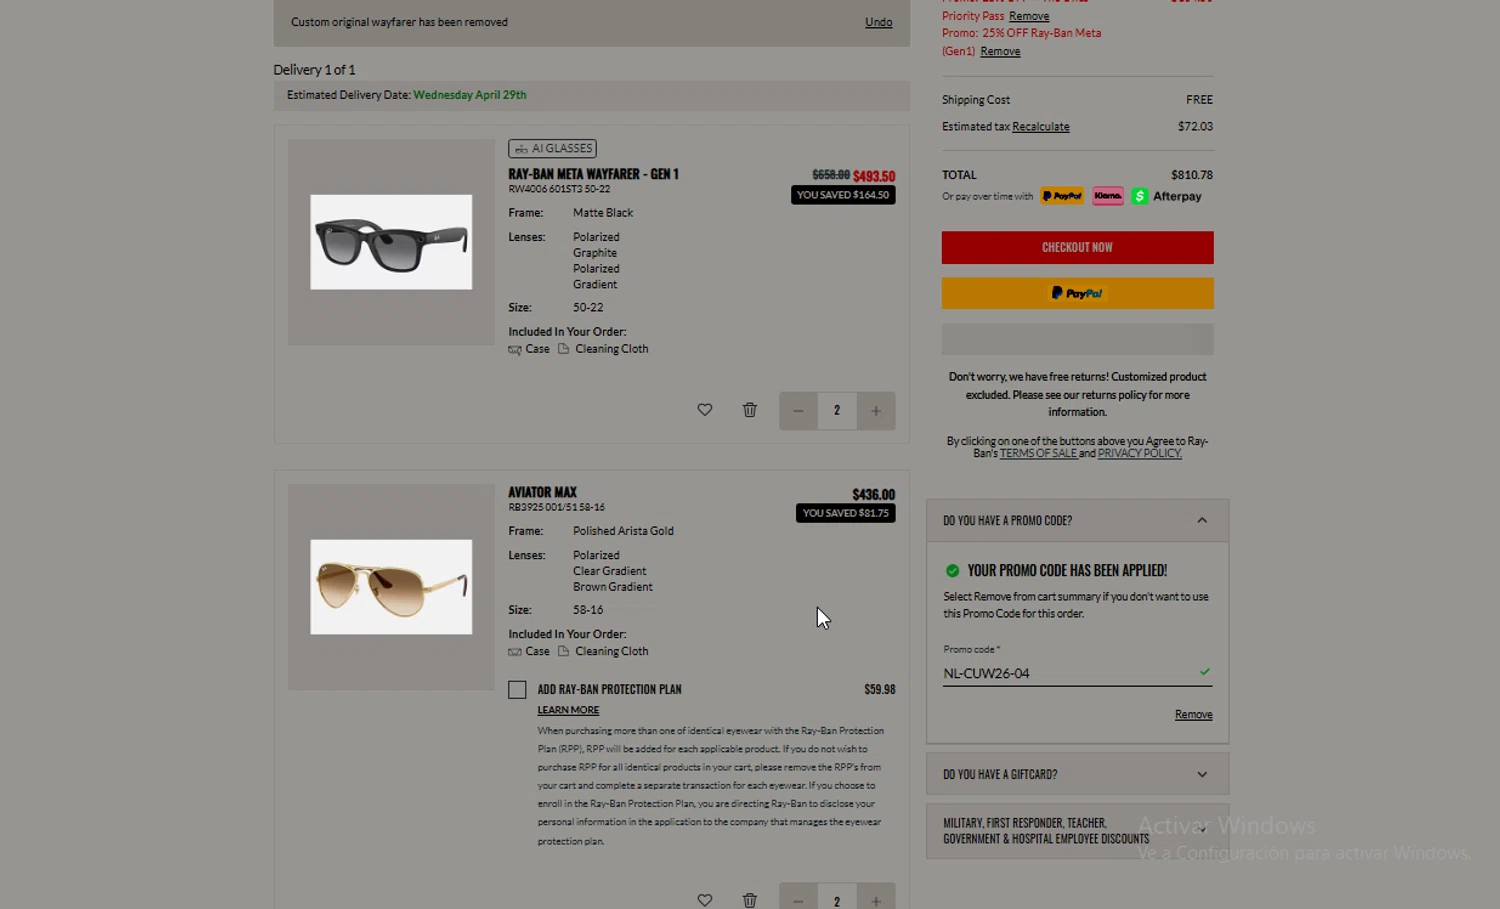This screenshot has height=909, width=1500.
Task: Remove 25% OFF Ray-Ban Meta promo
Action: (x=1000, y=51)
